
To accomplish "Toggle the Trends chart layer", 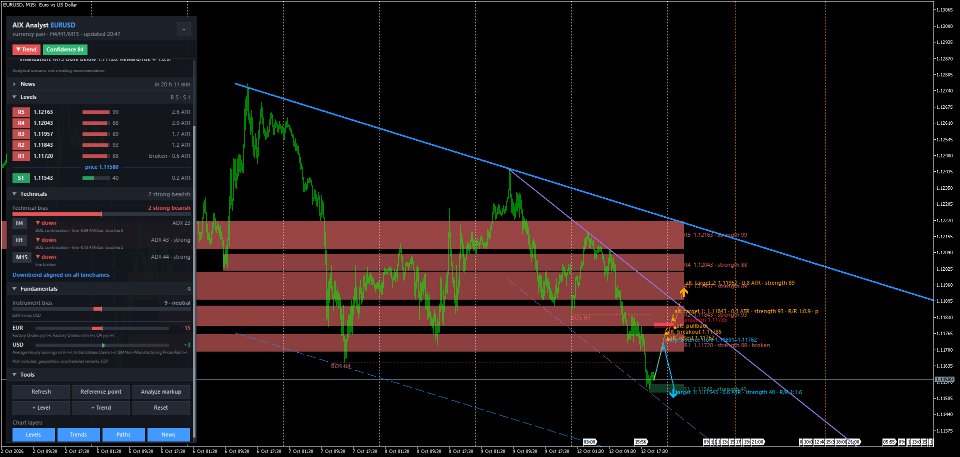I will [78, 434].
